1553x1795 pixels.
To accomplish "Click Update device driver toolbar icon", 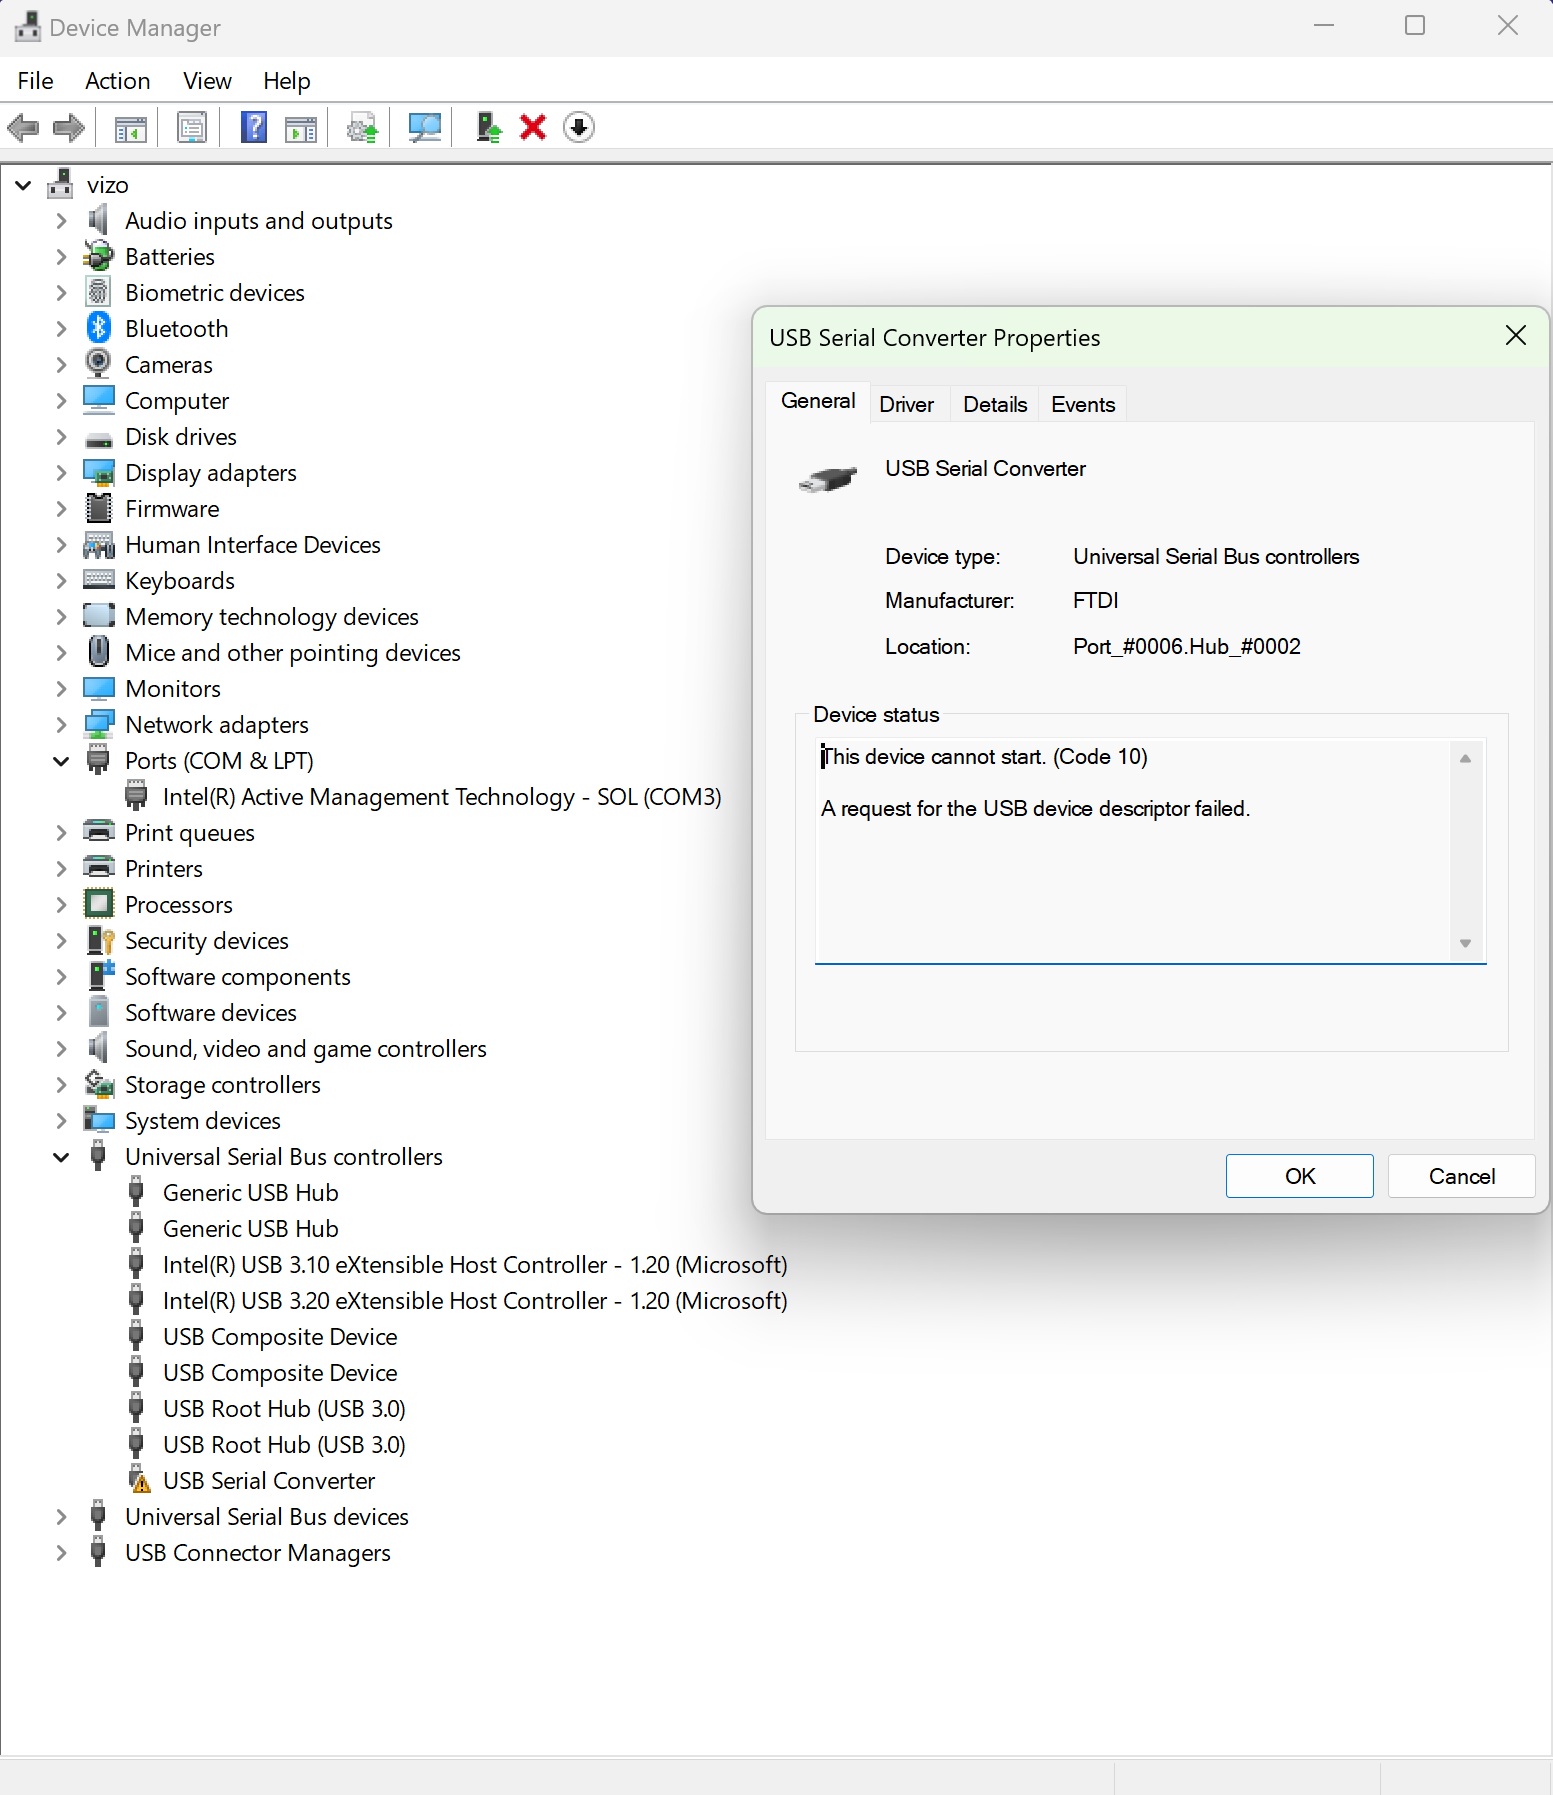I will click(x=362, y=128).
